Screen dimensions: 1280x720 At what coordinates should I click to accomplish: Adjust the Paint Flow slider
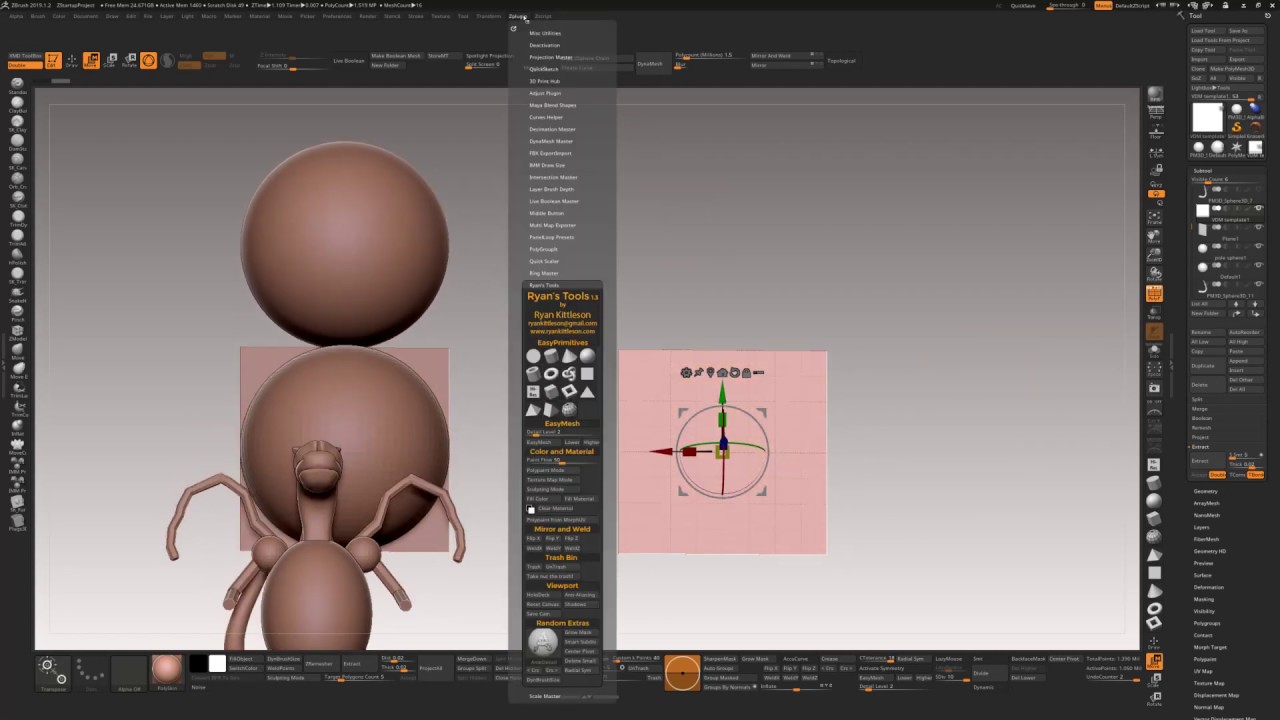click(x=561, y=460)
